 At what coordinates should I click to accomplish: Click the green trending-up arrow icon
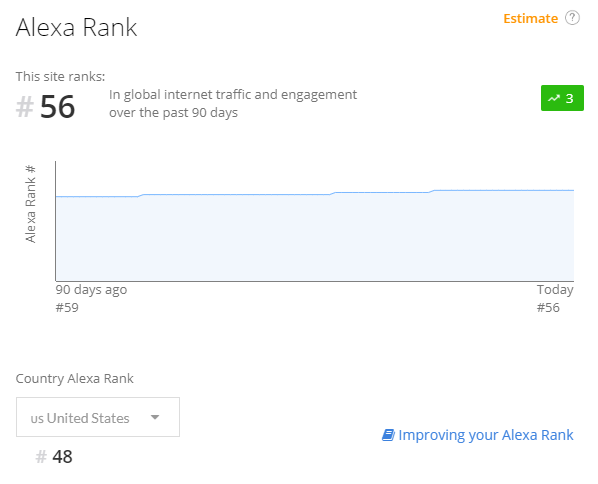[554, 98]
